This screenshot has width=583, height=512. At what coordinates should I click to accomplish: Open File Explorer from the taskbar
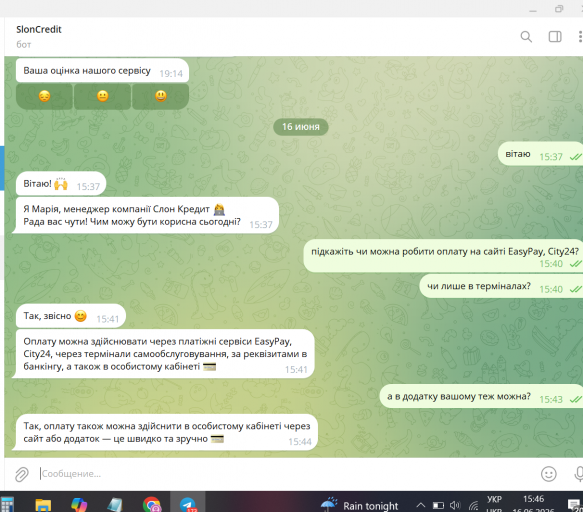(x=43, y=505)
